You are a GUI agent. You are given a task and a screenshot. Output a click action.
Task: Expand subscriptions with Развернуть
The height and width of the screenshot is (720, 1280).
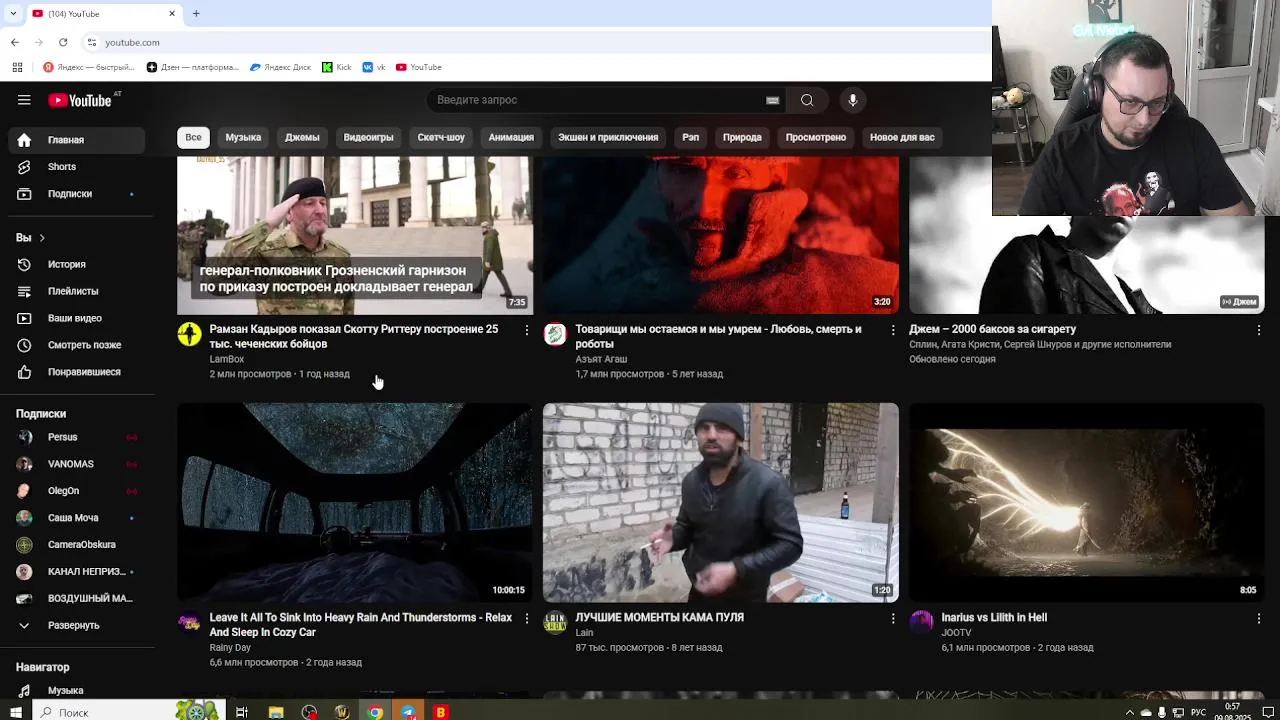click(77, 625)
